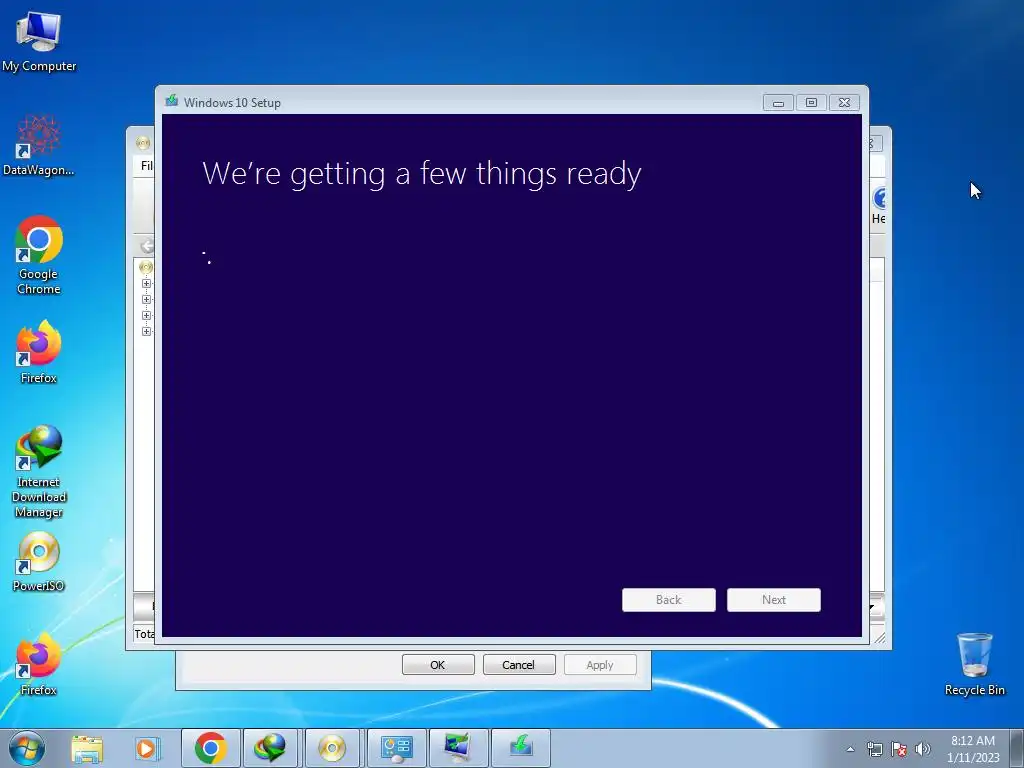Click OK in the dialog behind Setup
Viewport: 1024px width, 768px height.
(x=438, y=665)
